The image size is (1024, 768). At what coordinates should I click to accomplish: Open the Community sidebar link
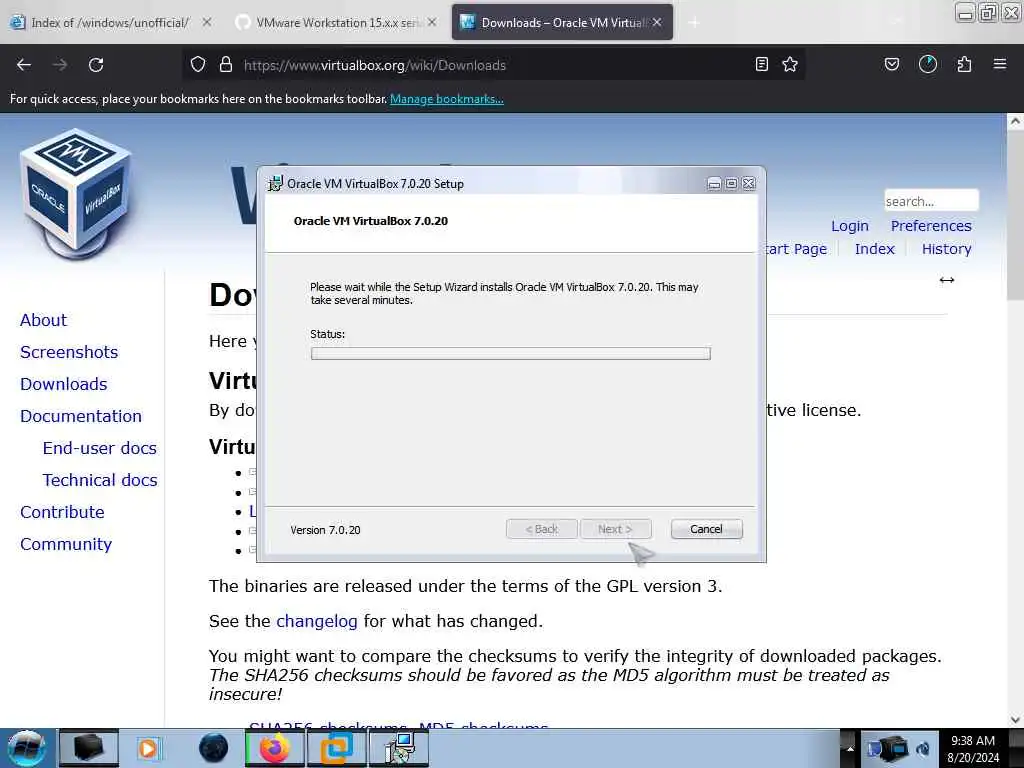(x=66, y=544)
